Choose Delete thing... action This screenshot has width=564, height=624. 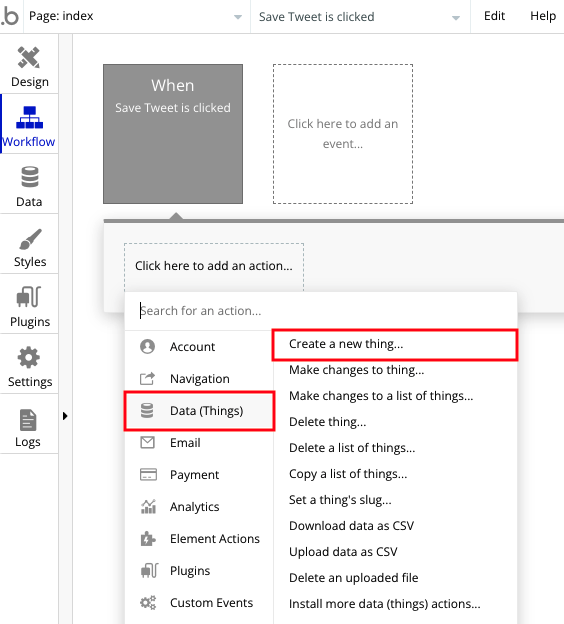[327, 422]
